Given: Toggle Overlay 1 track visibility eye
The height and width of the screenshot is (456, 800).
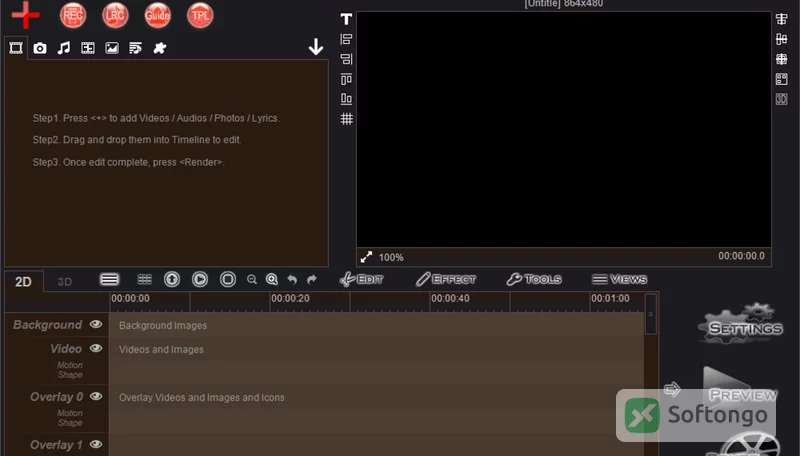Looking at the screenshot, I should pyautogui.click(x=96, y=444).
